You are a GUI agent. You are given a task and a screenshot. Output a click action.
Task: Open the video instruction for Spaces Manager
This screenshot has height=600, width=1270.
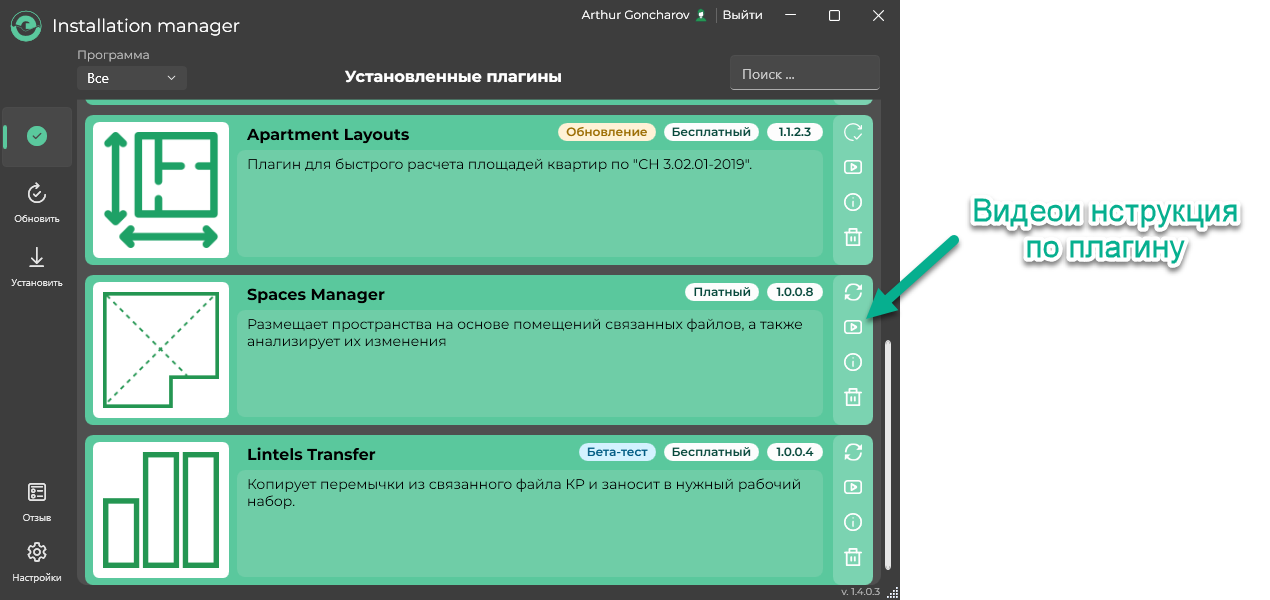click(852, 327)
